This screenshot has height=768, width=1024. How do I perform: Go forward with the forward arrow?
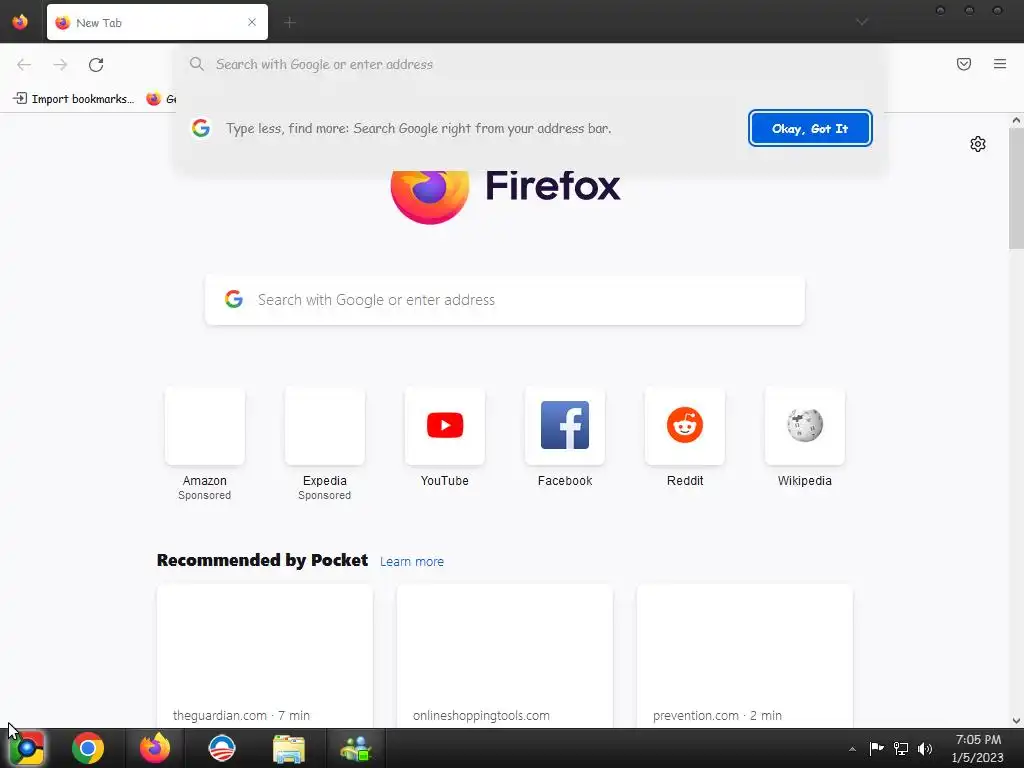[x=60, y=65]
